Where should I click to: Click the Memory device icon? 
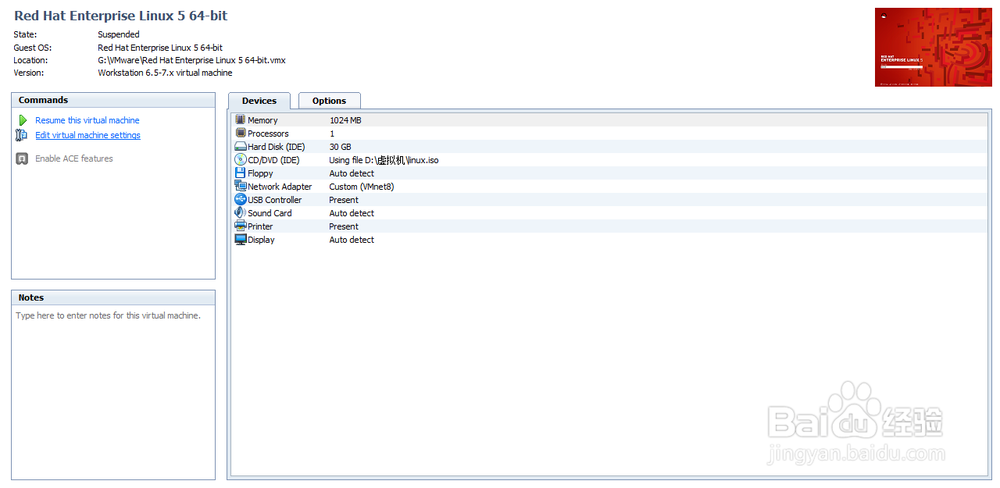(x=240, y=119)
